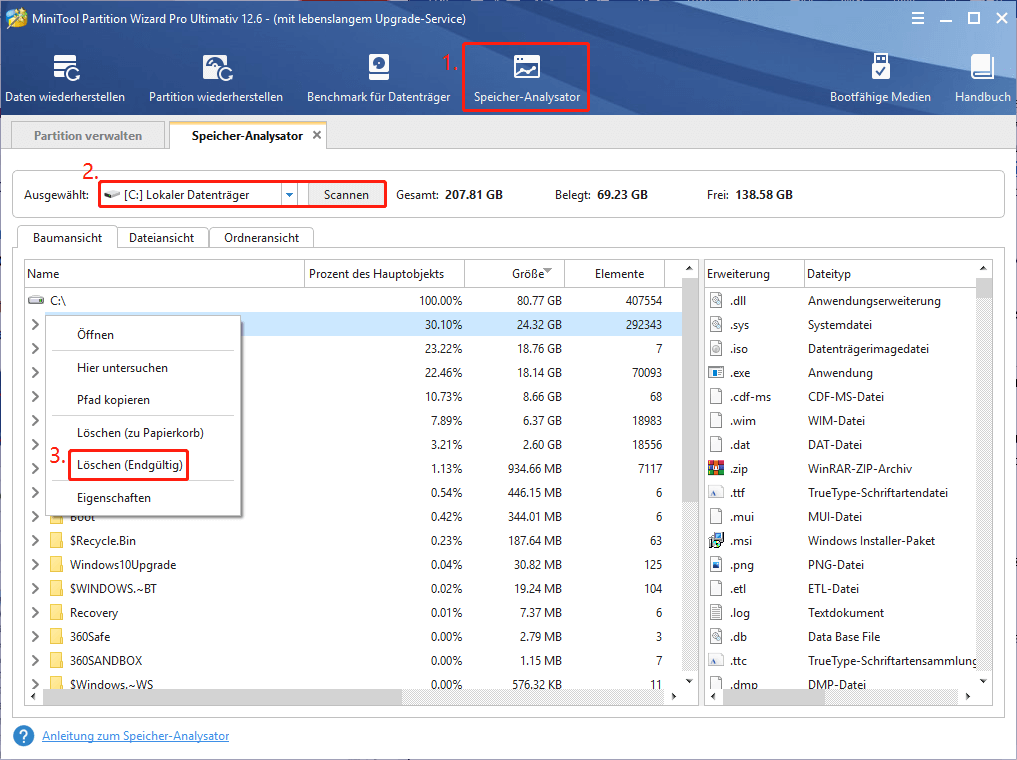The height and width of the screenshot is (760, 1017).
Task: Open the Anleitung zum Speicher-Analysator link
Action: [x=135, y=736]
